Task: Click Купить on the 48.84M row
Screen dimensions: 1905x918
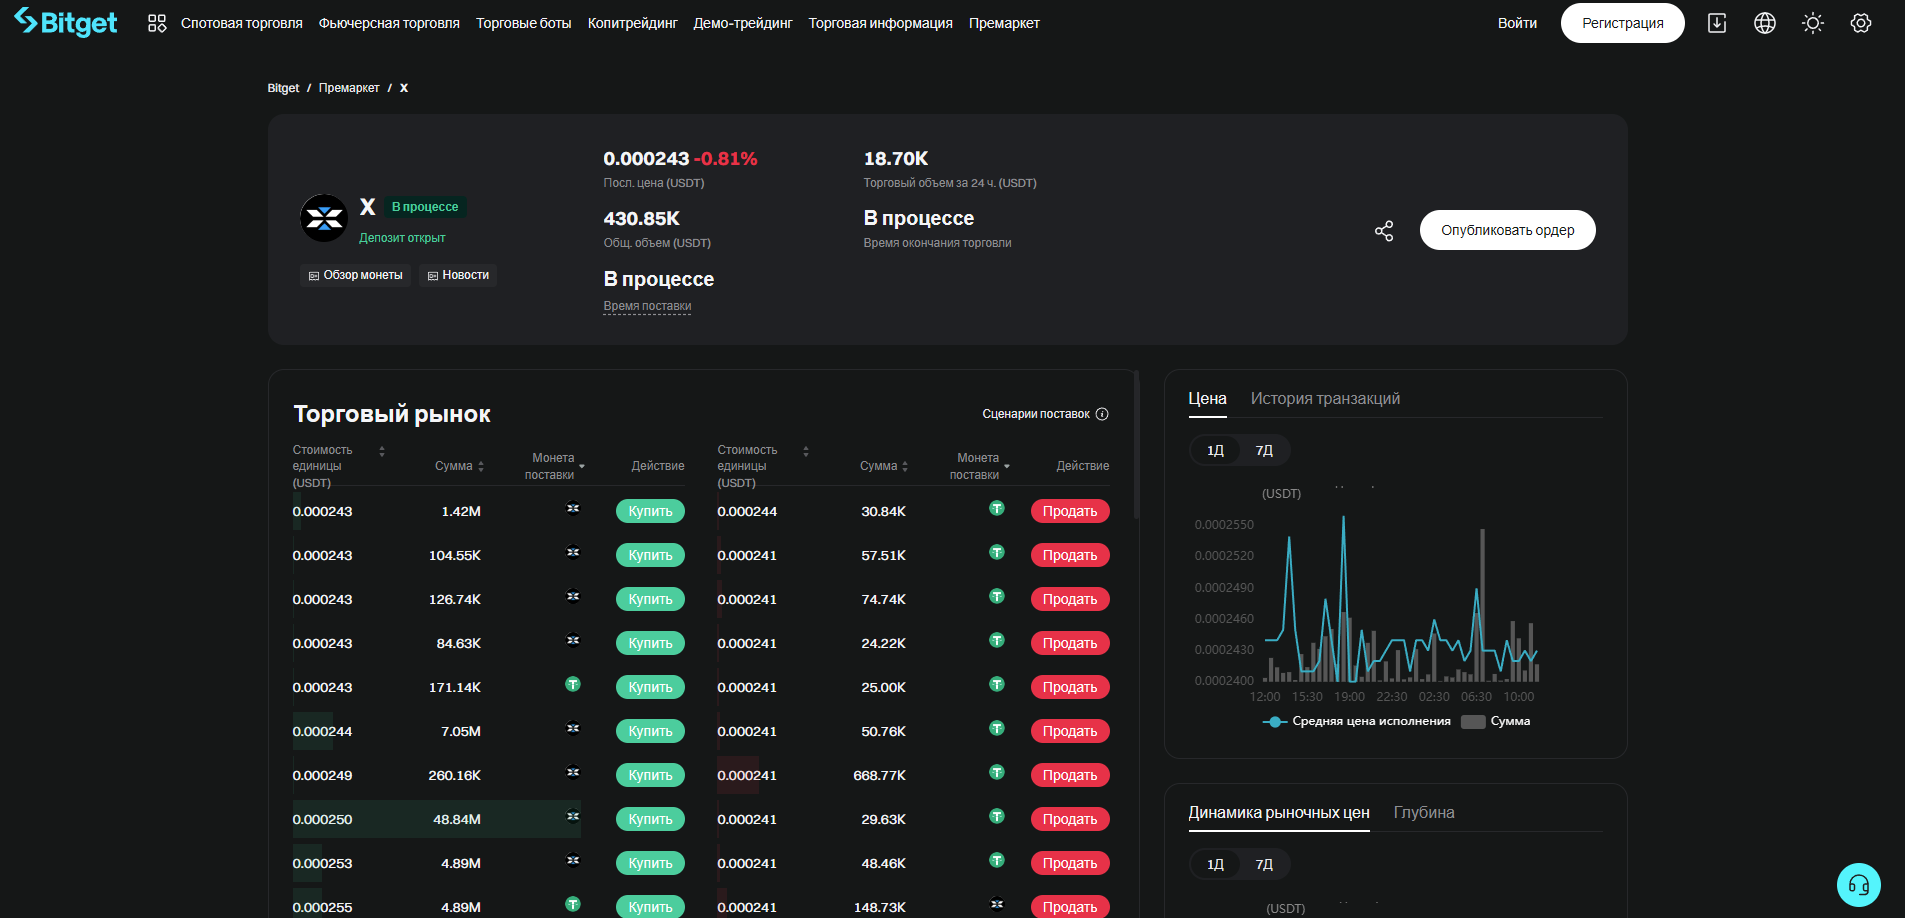Action: click(x=650, y=819)
